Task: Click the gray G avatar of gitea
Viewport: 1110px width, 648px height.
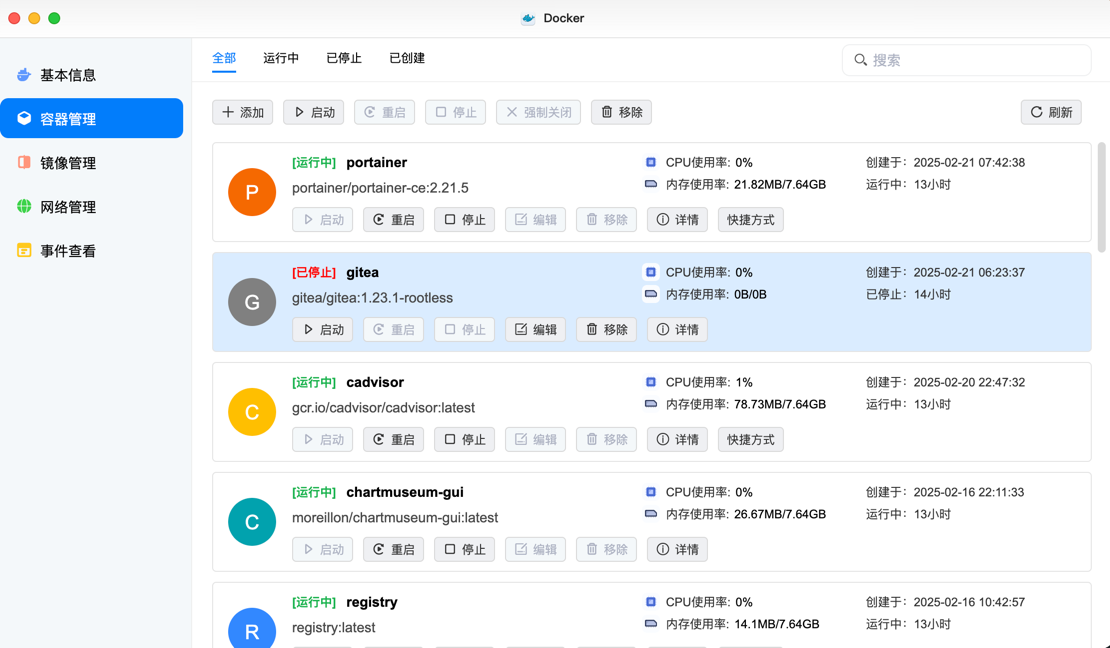Action: tap(252, 302)
